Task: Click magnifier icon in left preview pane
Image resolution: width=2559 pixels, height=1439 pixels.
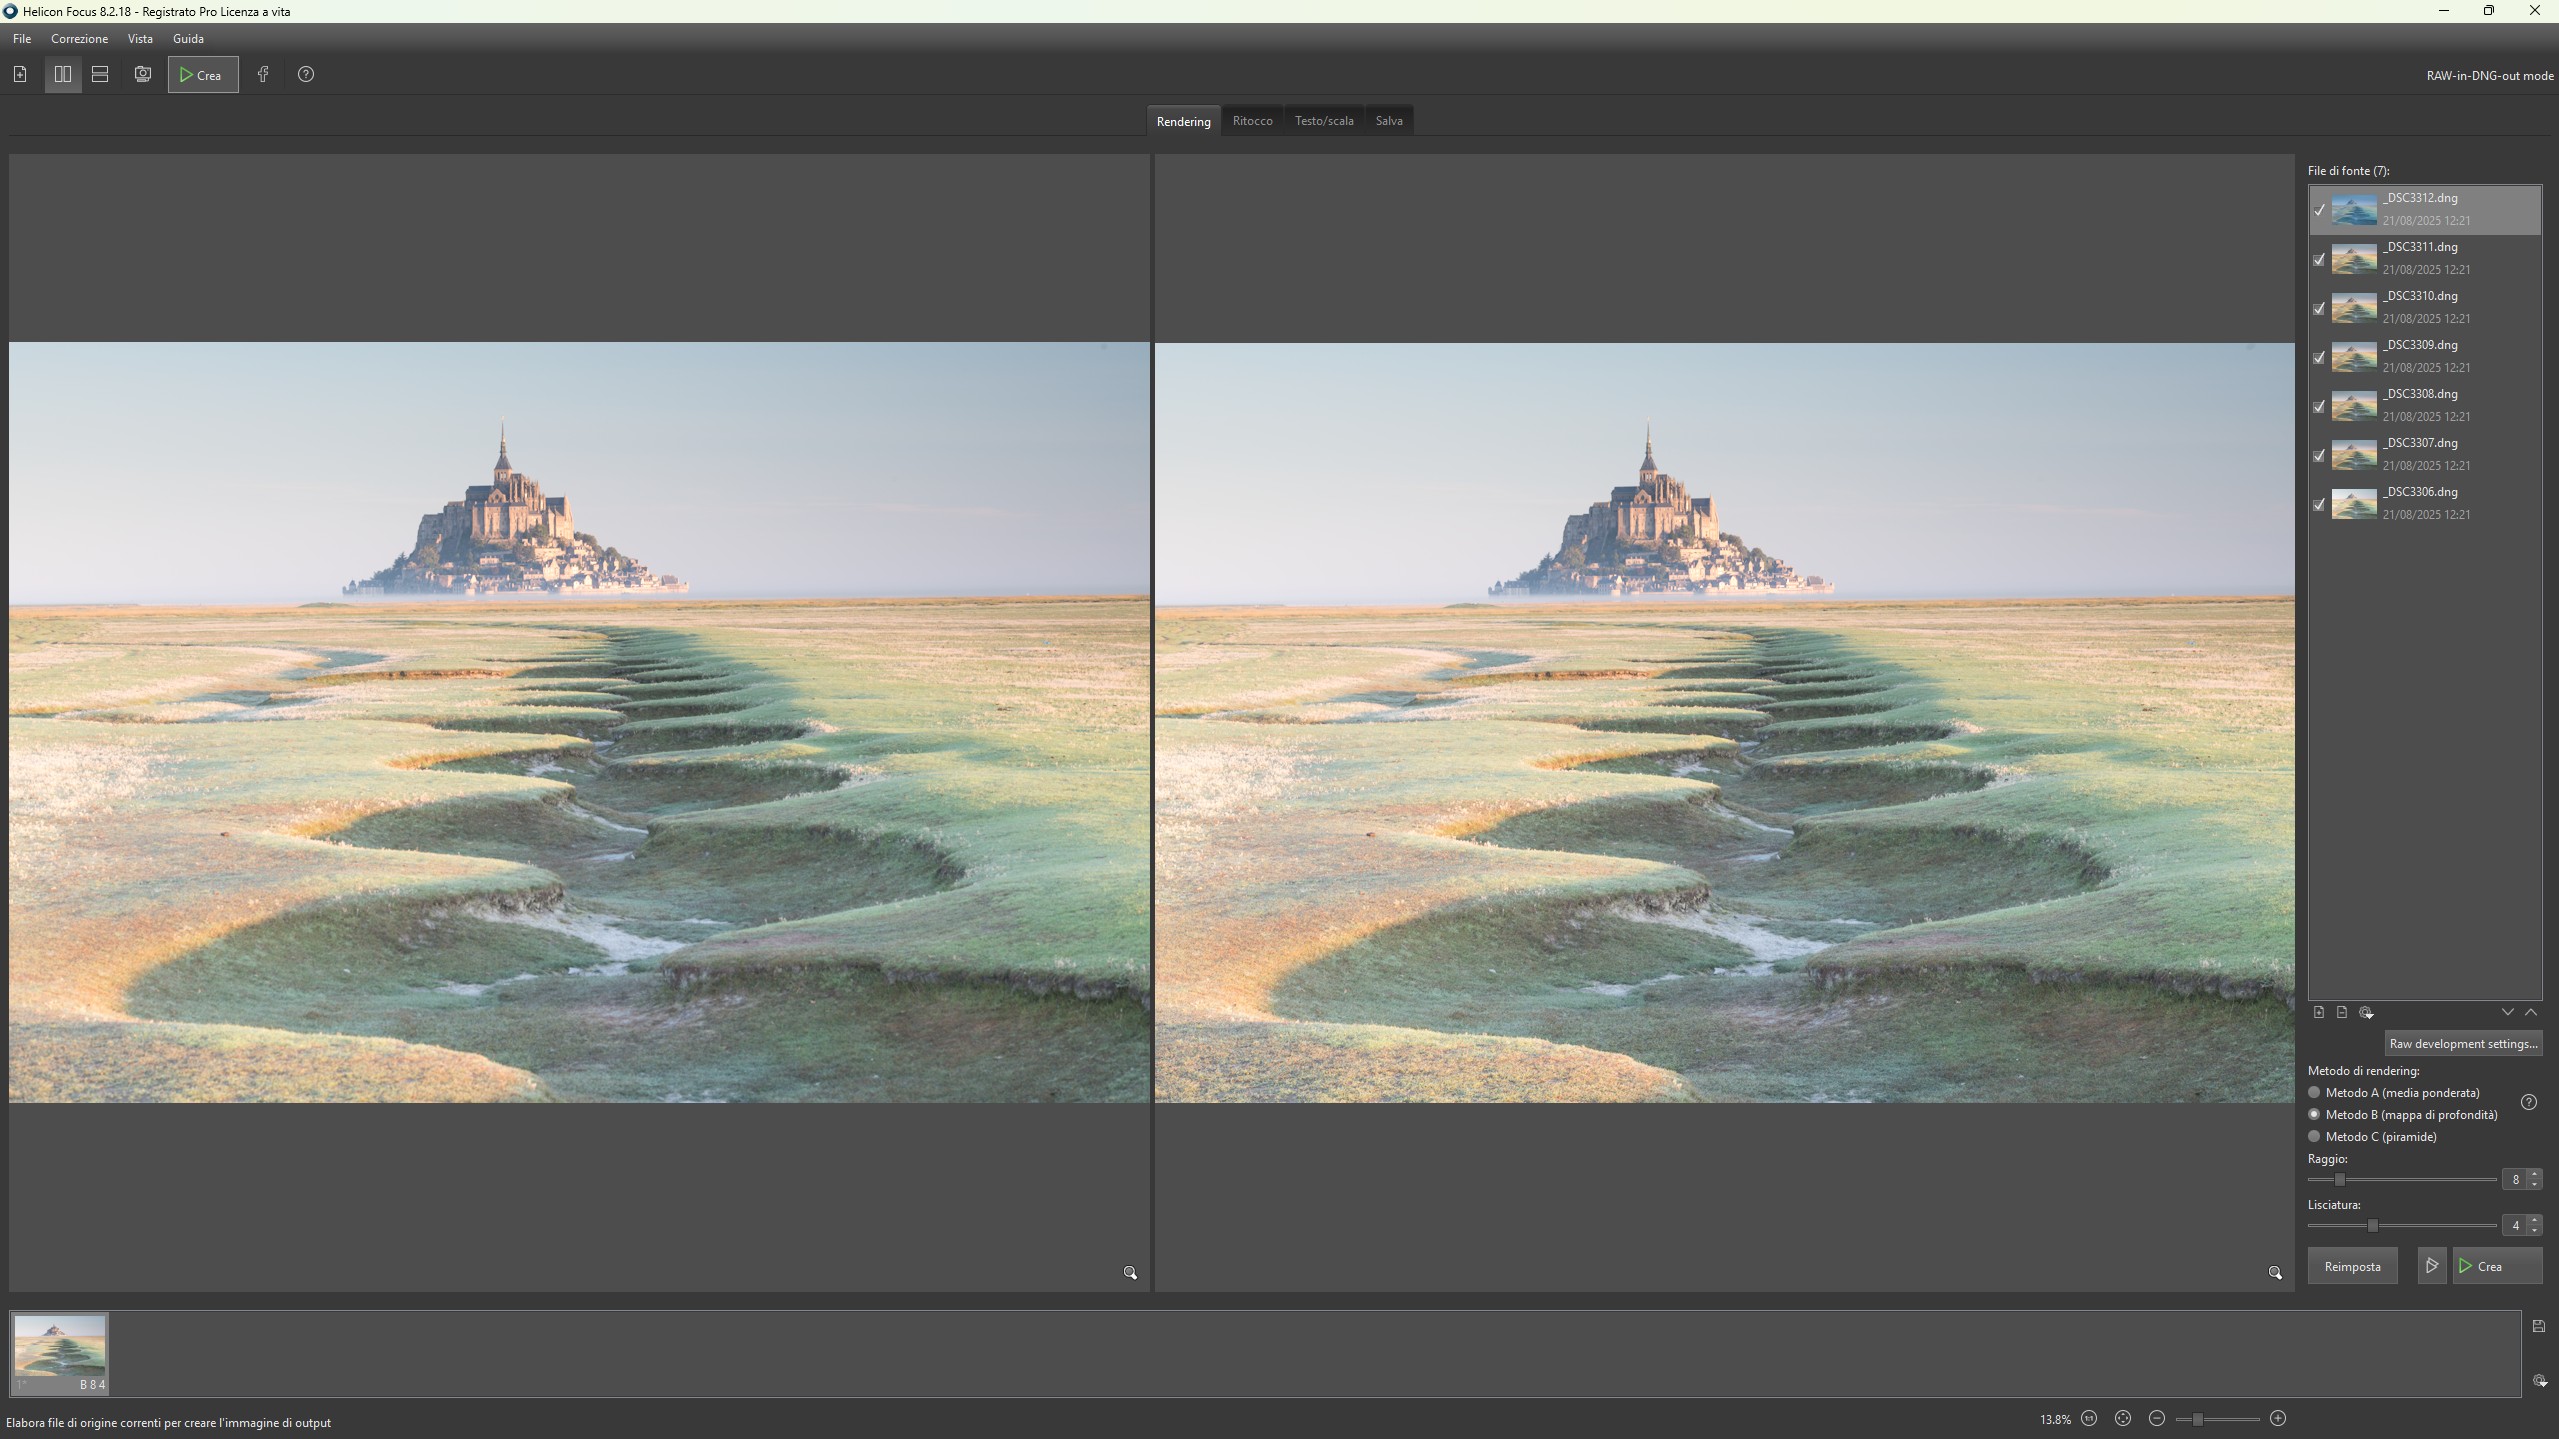Action: (1130, 1273)
